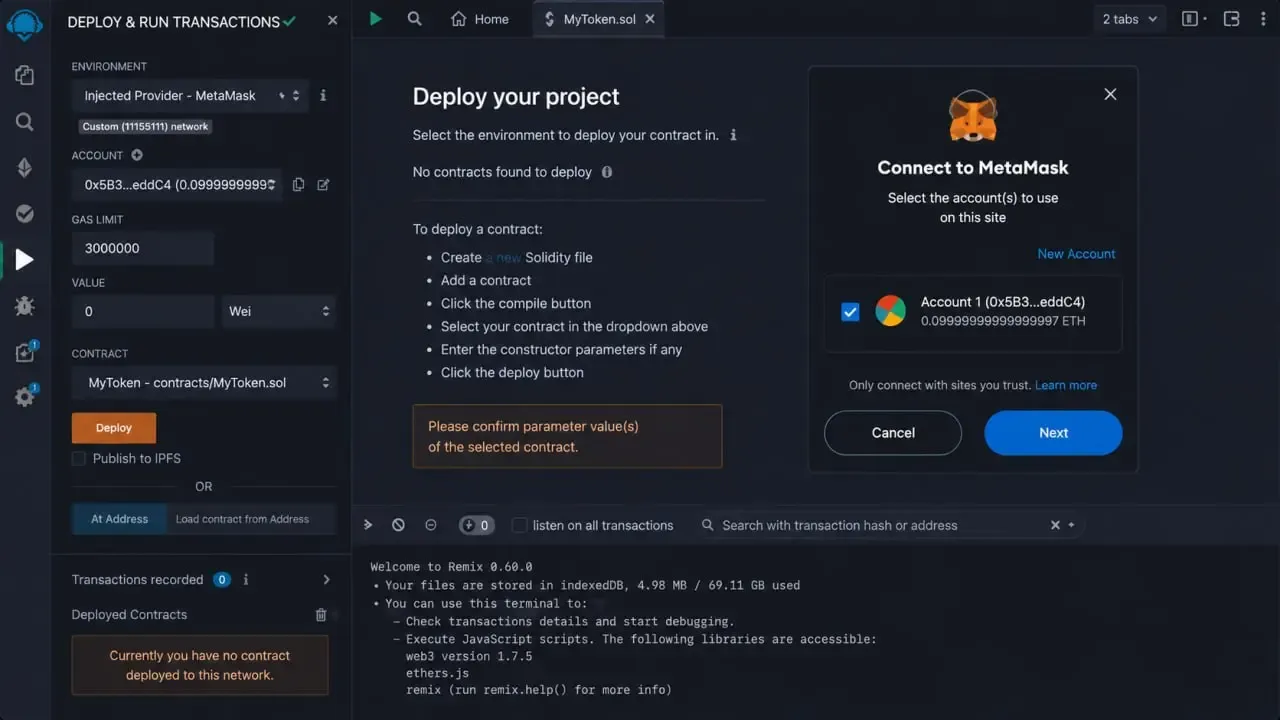Open the file Search sidebar icon
The image size is (1280, 720).
[24, 122]
